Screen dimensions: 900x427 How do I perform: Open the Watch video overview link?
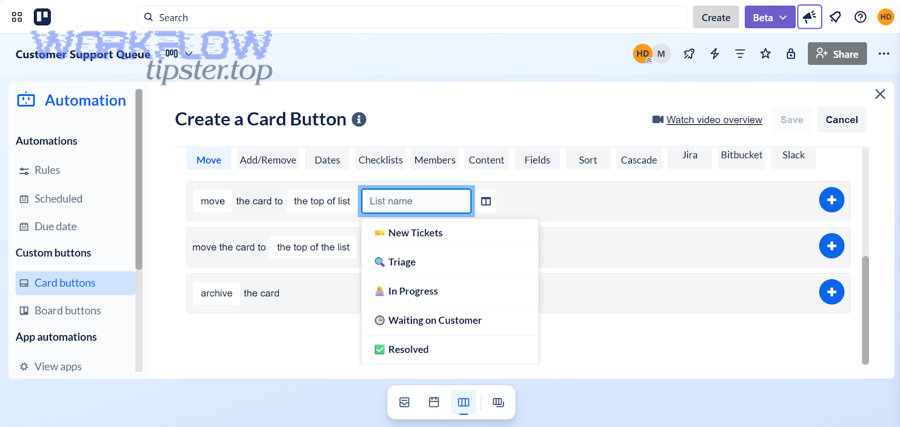(x=714, y=119)
